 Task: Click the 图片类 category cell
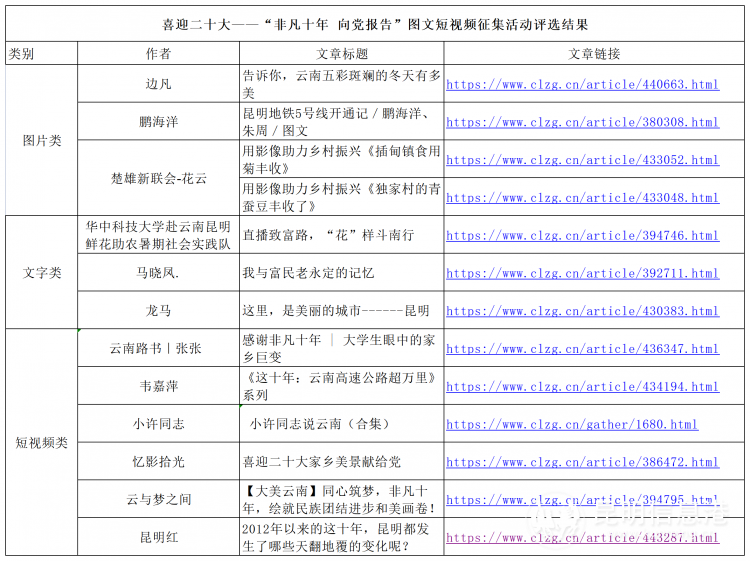[x=42, y=141]
